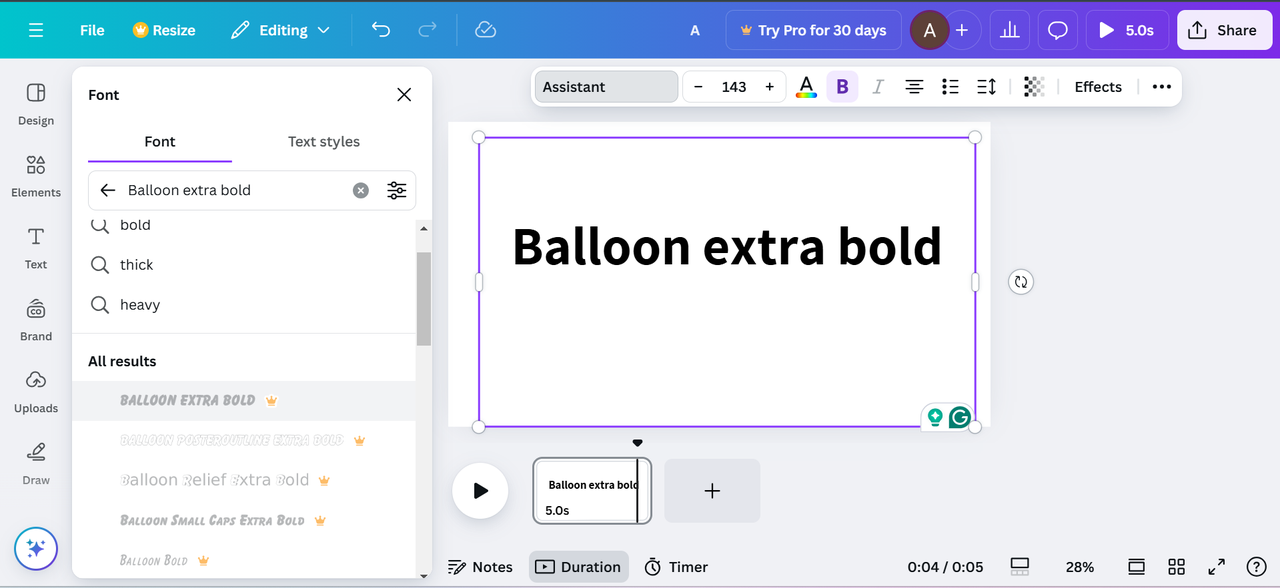Add collaborator with plus icon
Screen dimensions: 1280x588
click(962, 30)
